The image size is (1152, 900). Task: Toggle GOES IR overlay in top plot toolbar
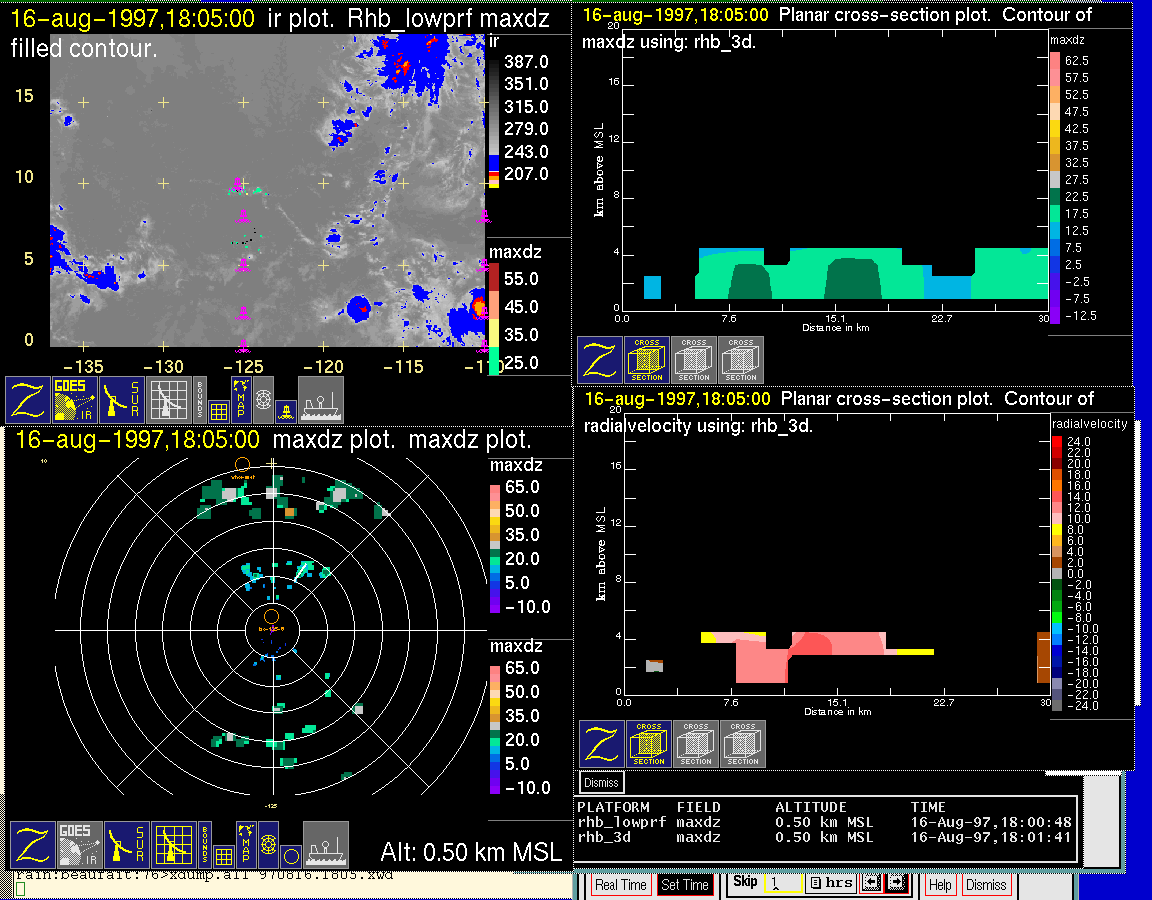click(76, 400)
